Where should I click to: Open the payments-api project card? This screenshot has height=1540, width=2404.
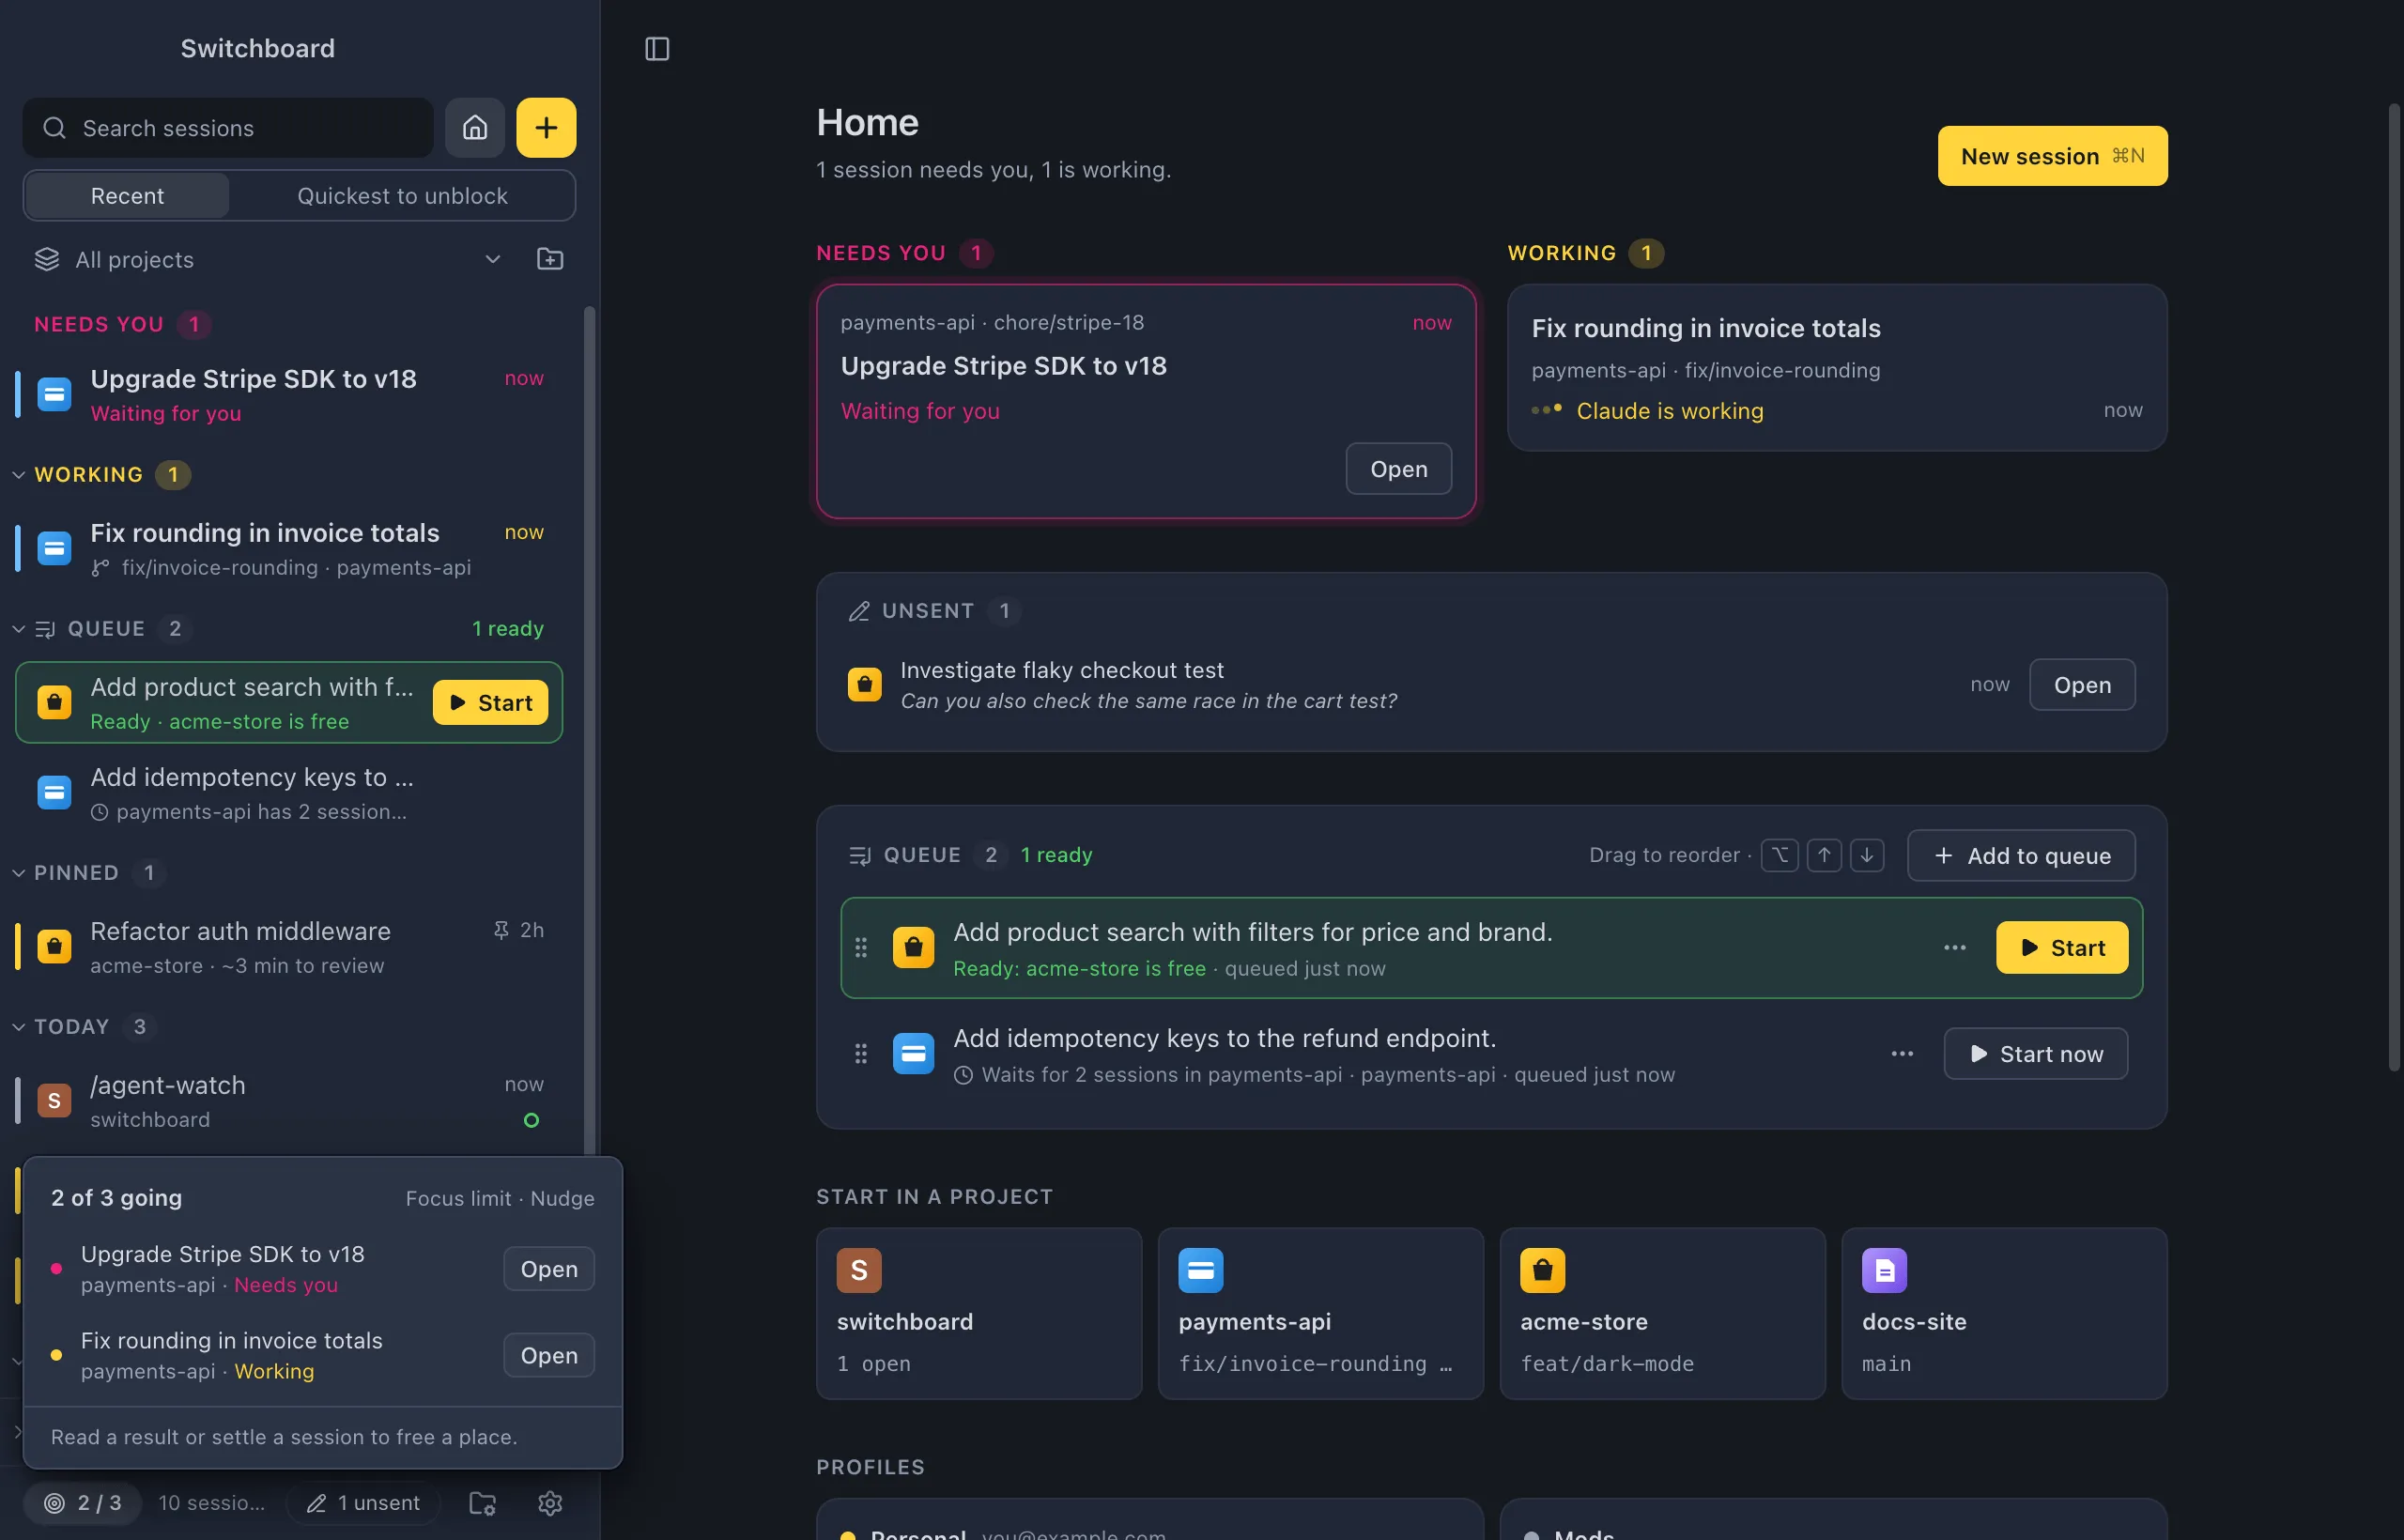pyautogui.click(x=1320, y=1313)
